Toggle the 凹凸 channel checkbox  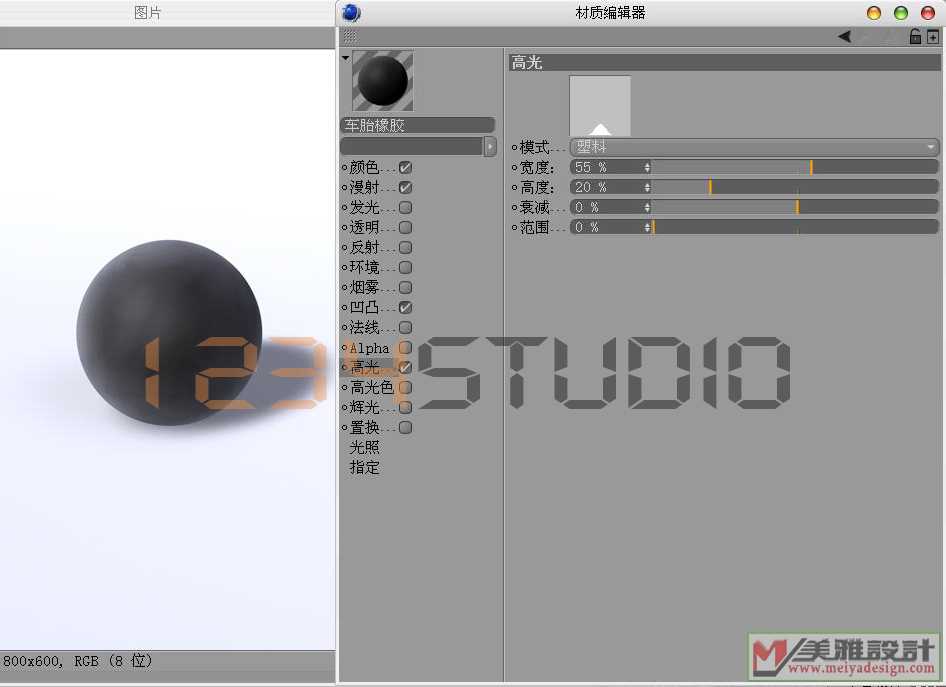(x=405, y=308)
